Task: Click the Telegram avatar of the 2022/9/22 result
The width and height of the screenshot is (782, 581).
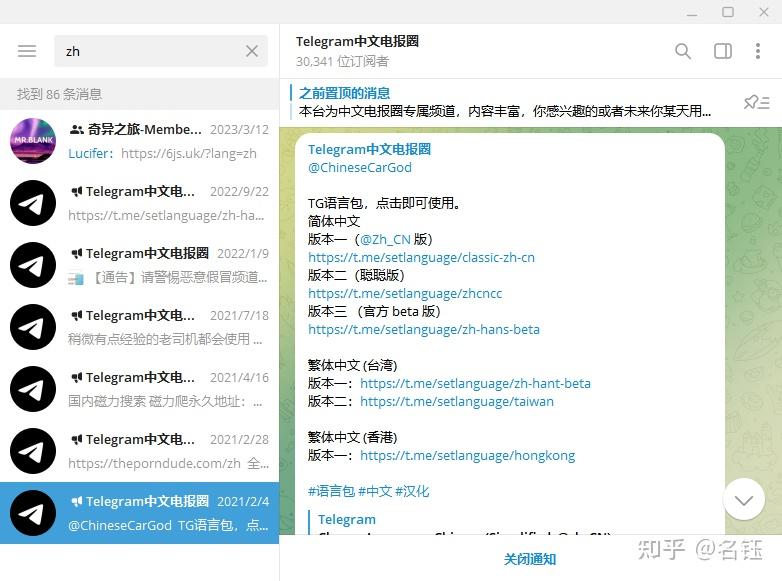Action: tap(33, 203)
